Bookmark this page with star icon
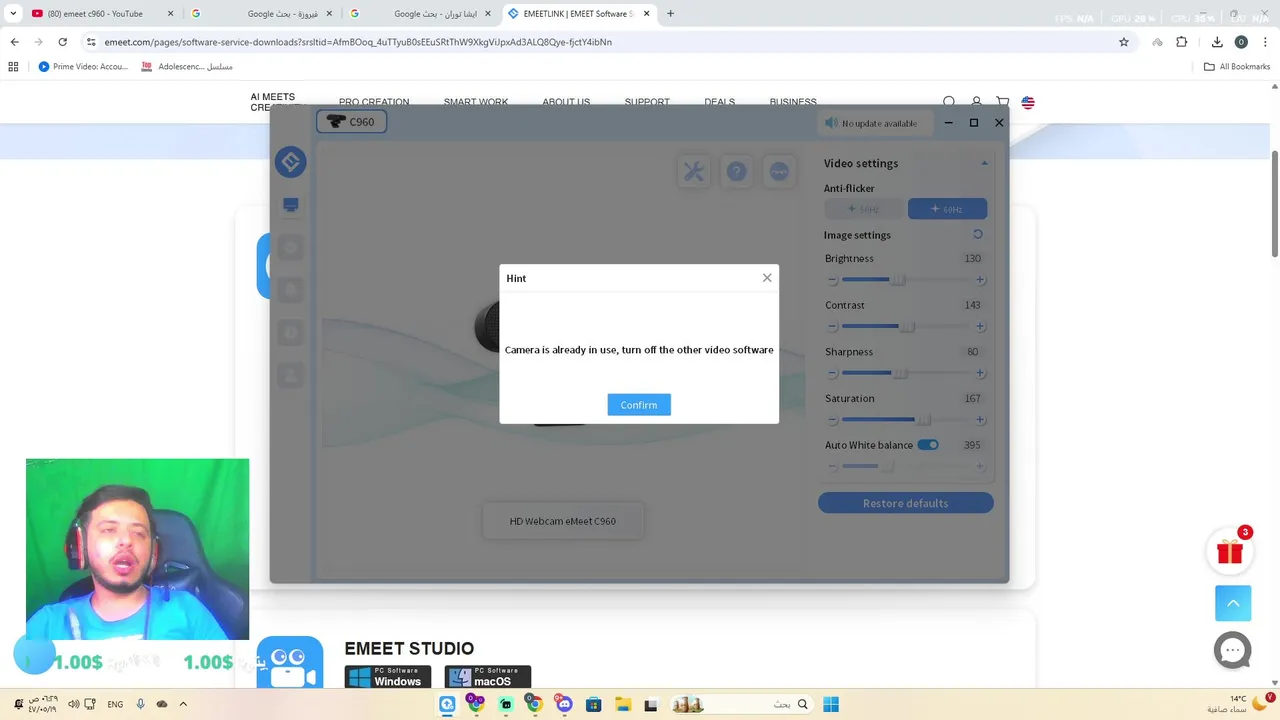 1124,42
